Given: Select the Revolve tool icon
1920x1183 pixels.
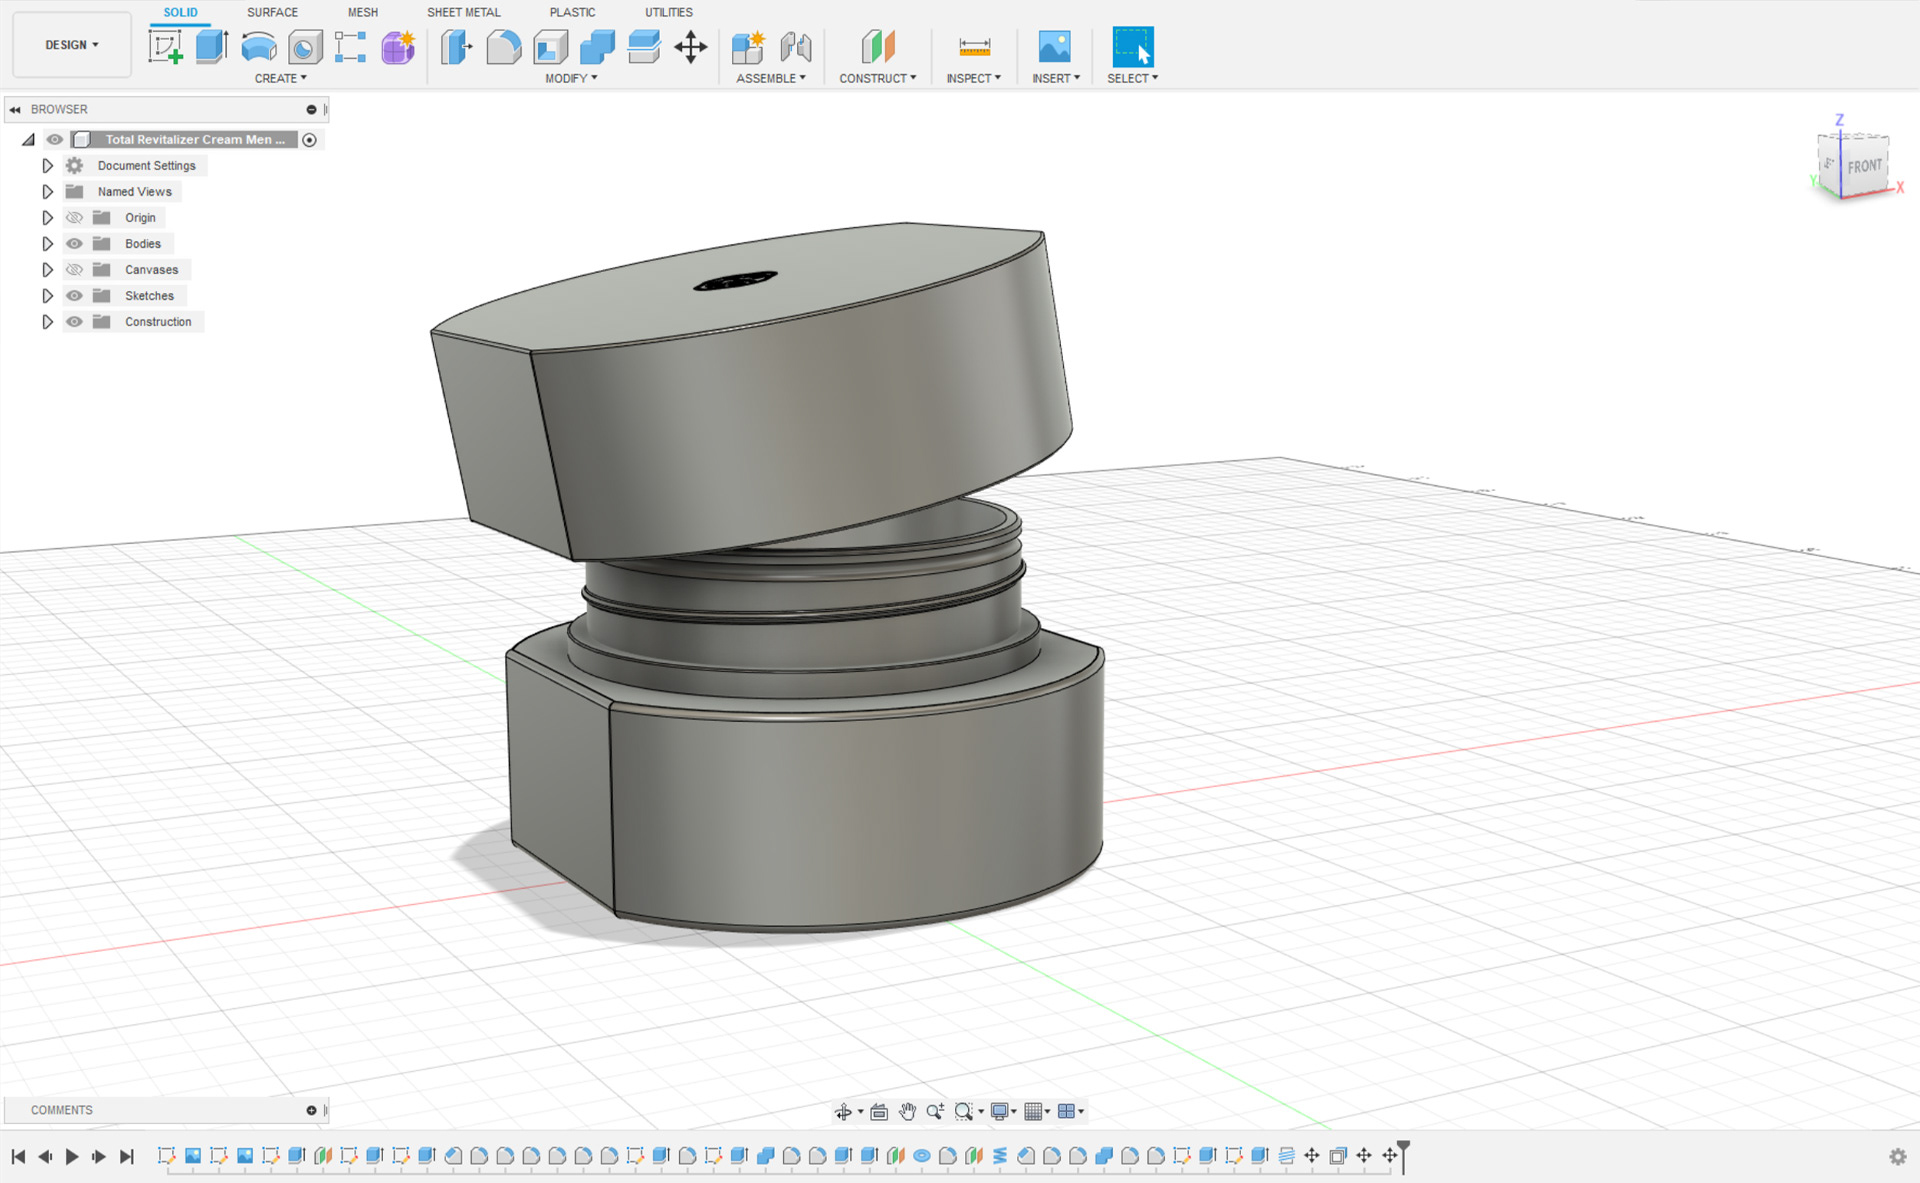Looking at the screenshot, I should coord(259,47).
